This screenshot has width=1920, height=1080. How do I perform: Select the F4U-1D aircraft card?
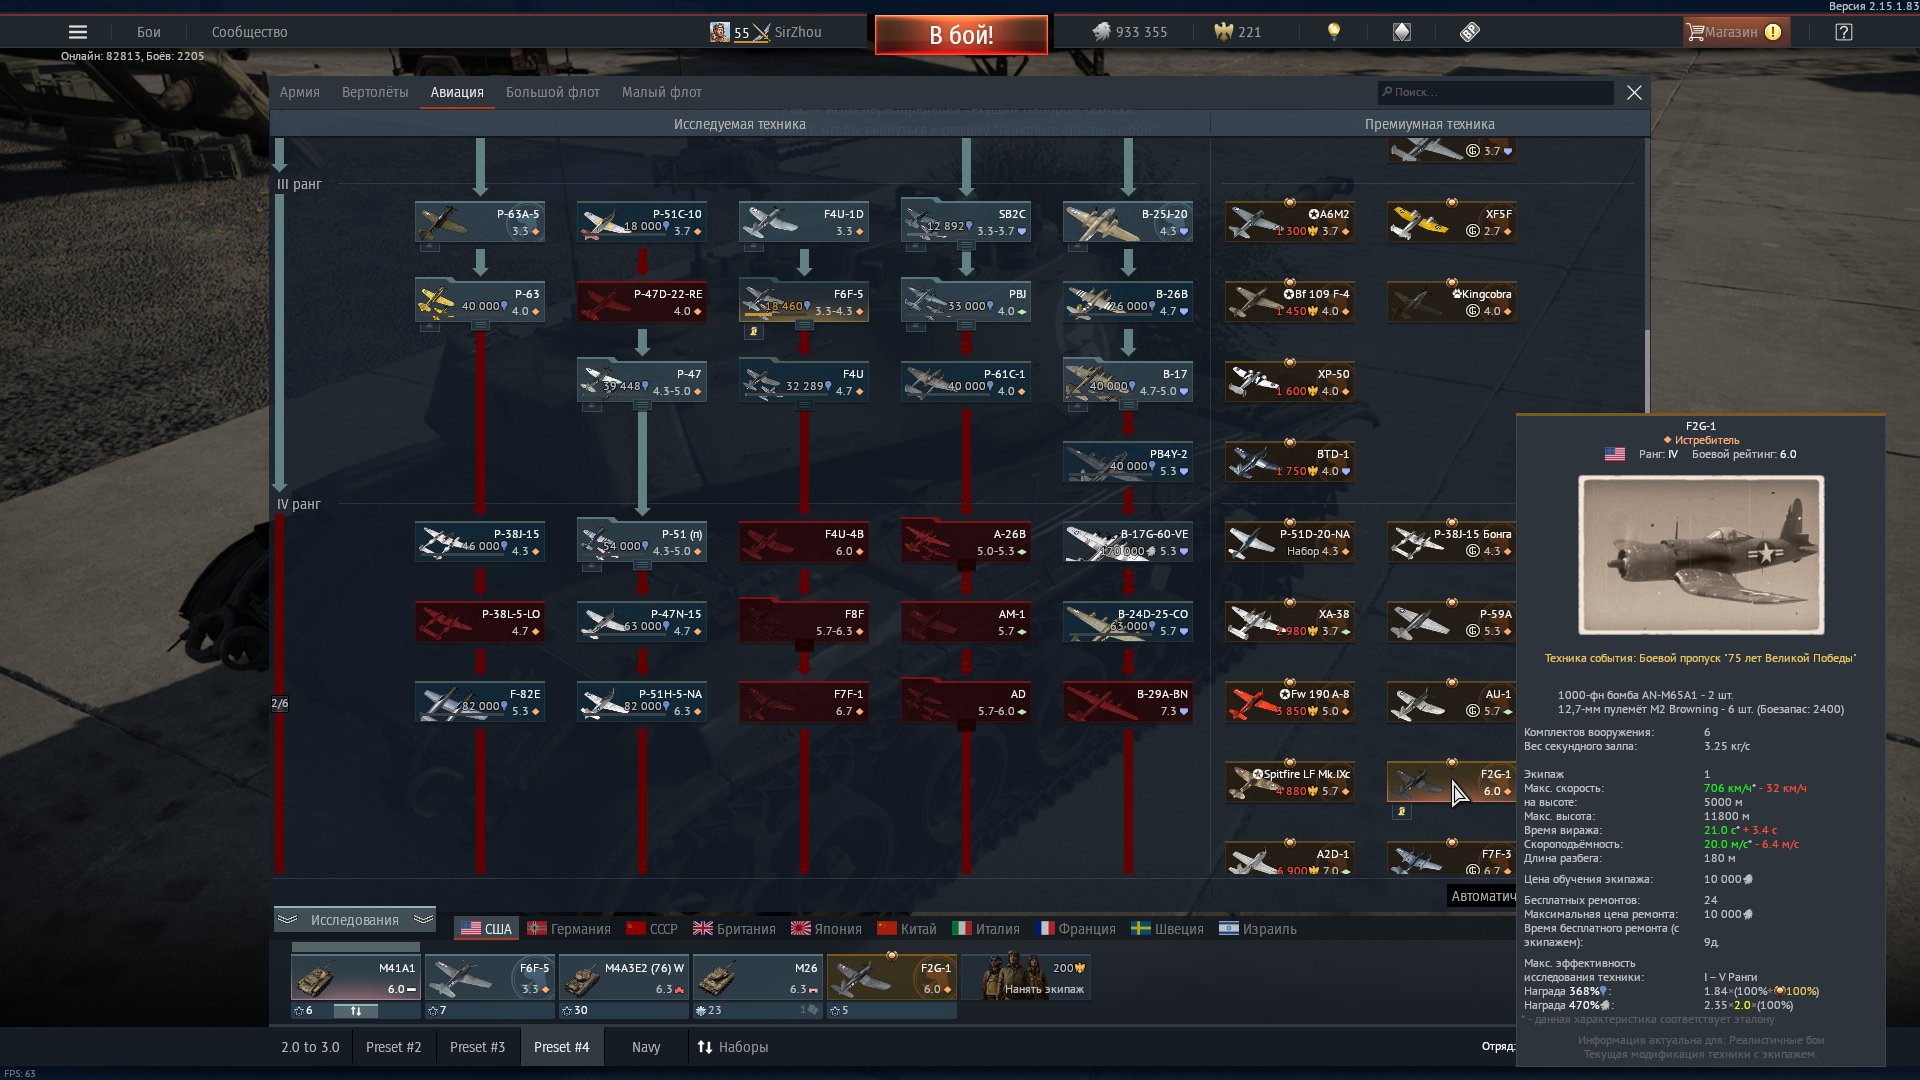pyautogui.click(x=804, y=222)
